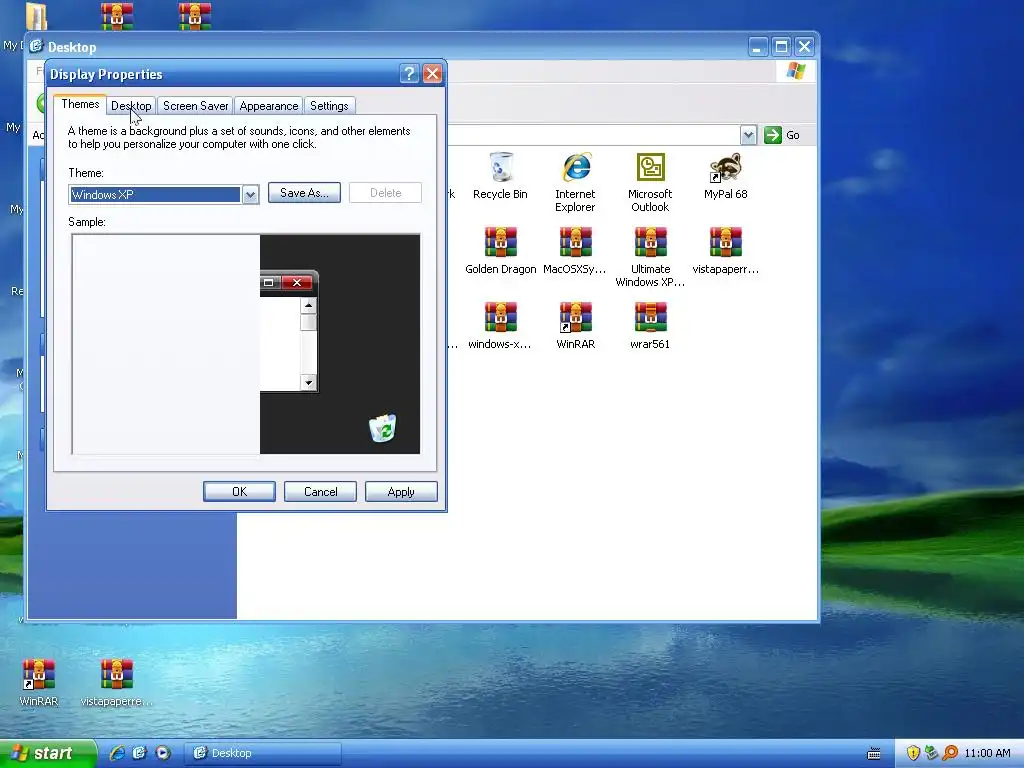
Task: Switch to the Appearance tab
Action: click(268, 106)
